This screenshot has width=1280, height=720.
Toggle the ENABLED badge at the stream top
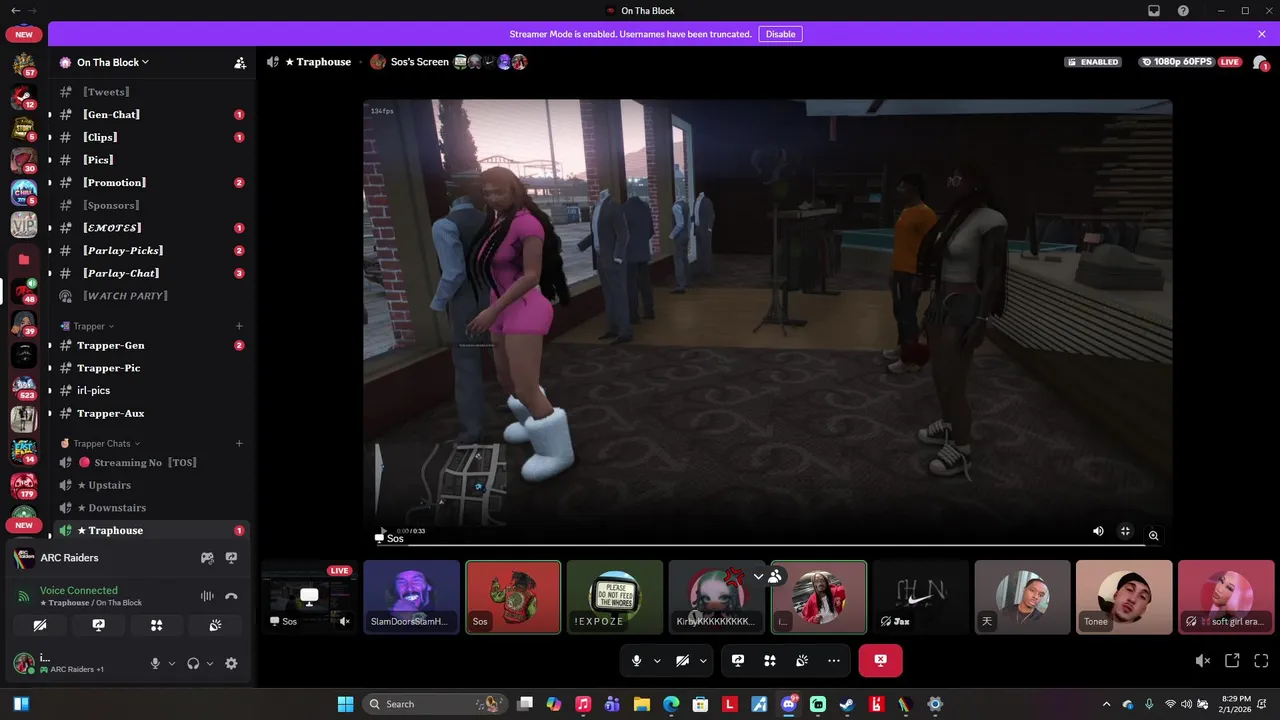[1093, 62]
